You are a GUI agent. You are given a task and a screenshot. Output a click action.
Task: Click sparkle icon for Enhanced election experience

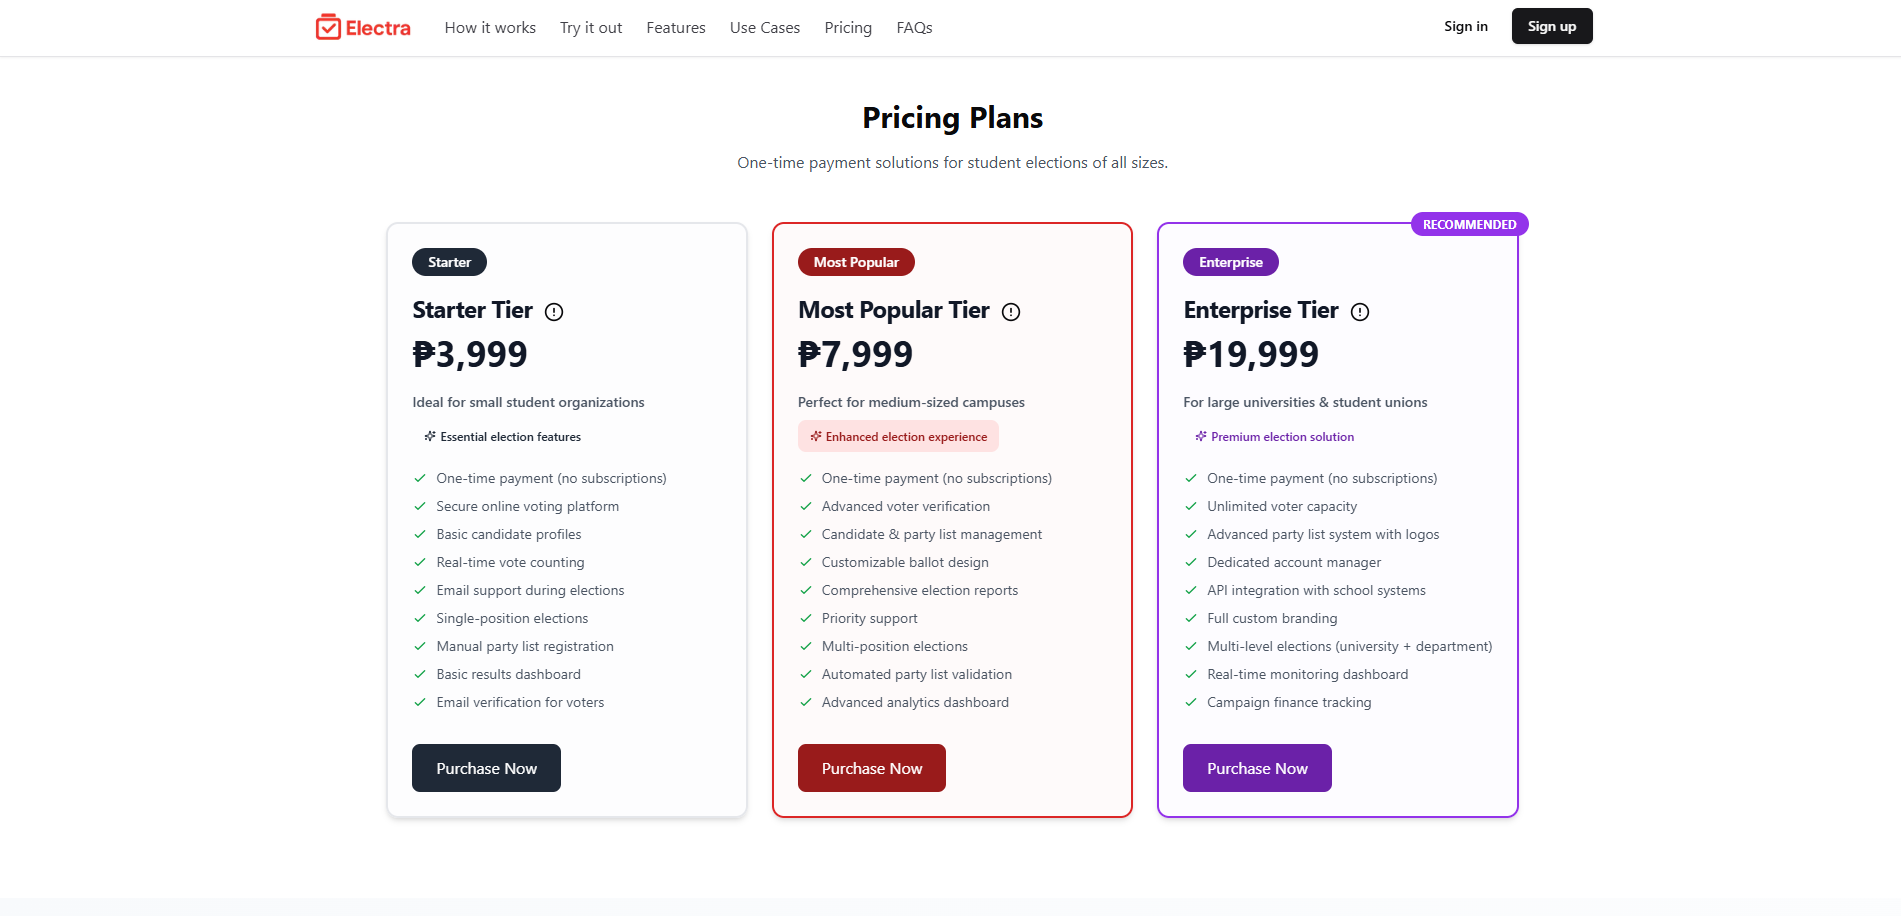click(816, 437)
